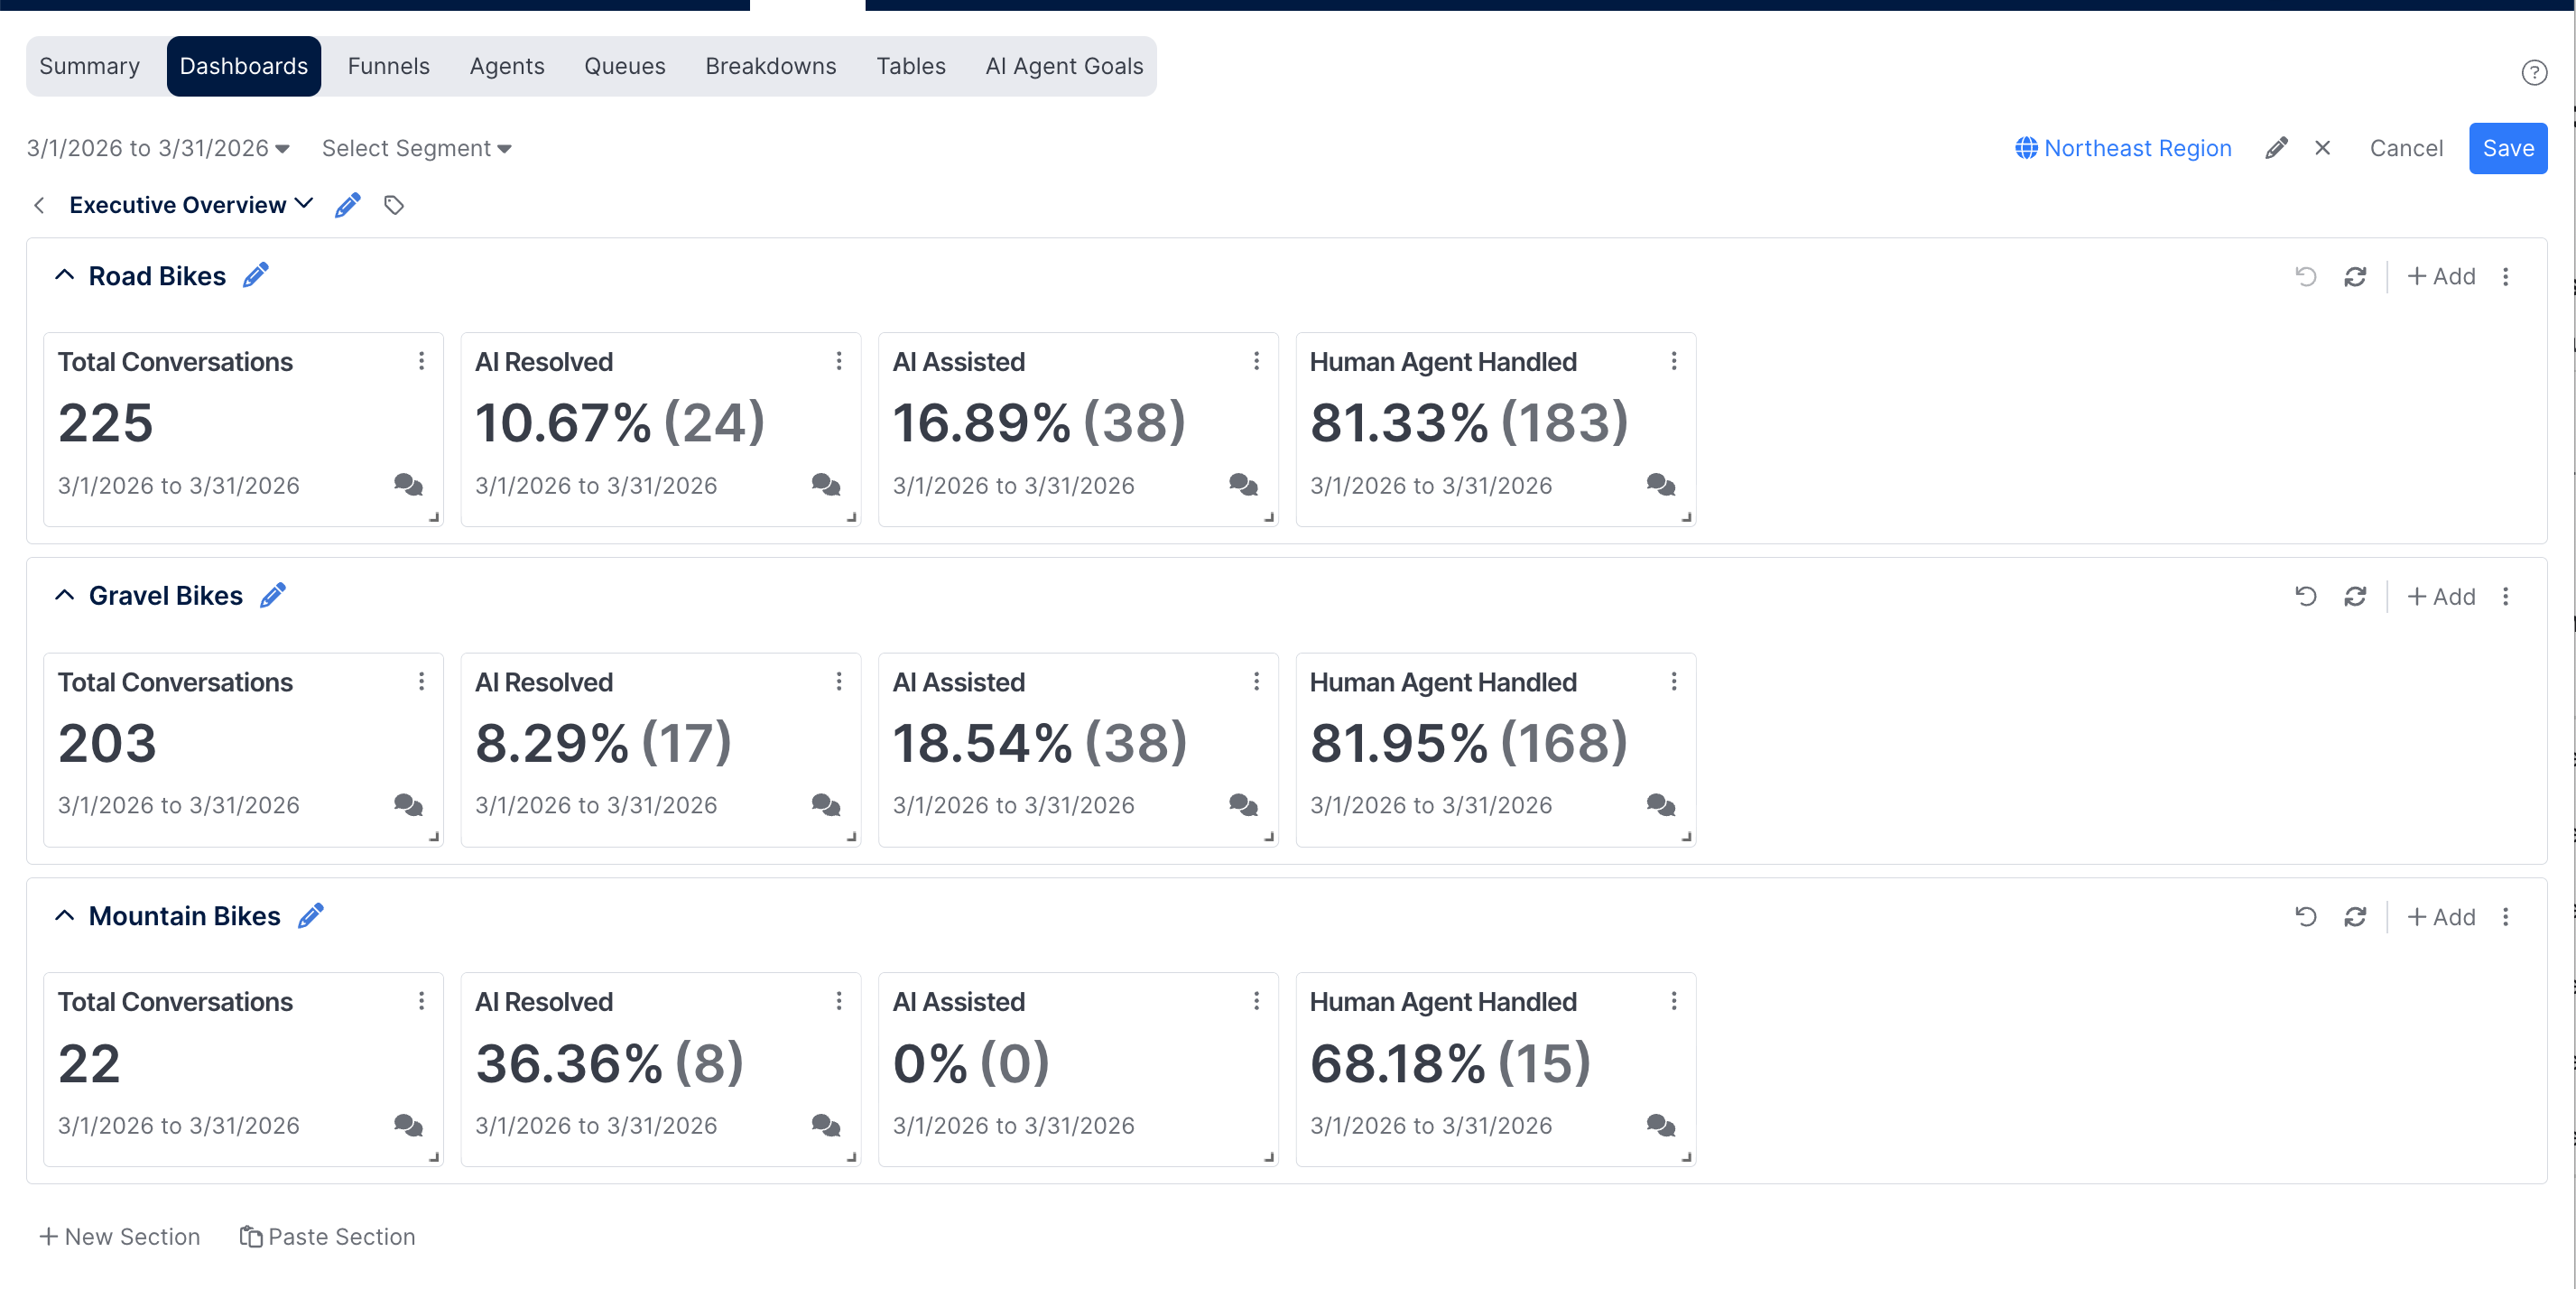Image resolution: width=2576 pixels, height=1289 pixels.
Task: Undo changes in Mountain Bikes section
Action: click(2306, 917)
